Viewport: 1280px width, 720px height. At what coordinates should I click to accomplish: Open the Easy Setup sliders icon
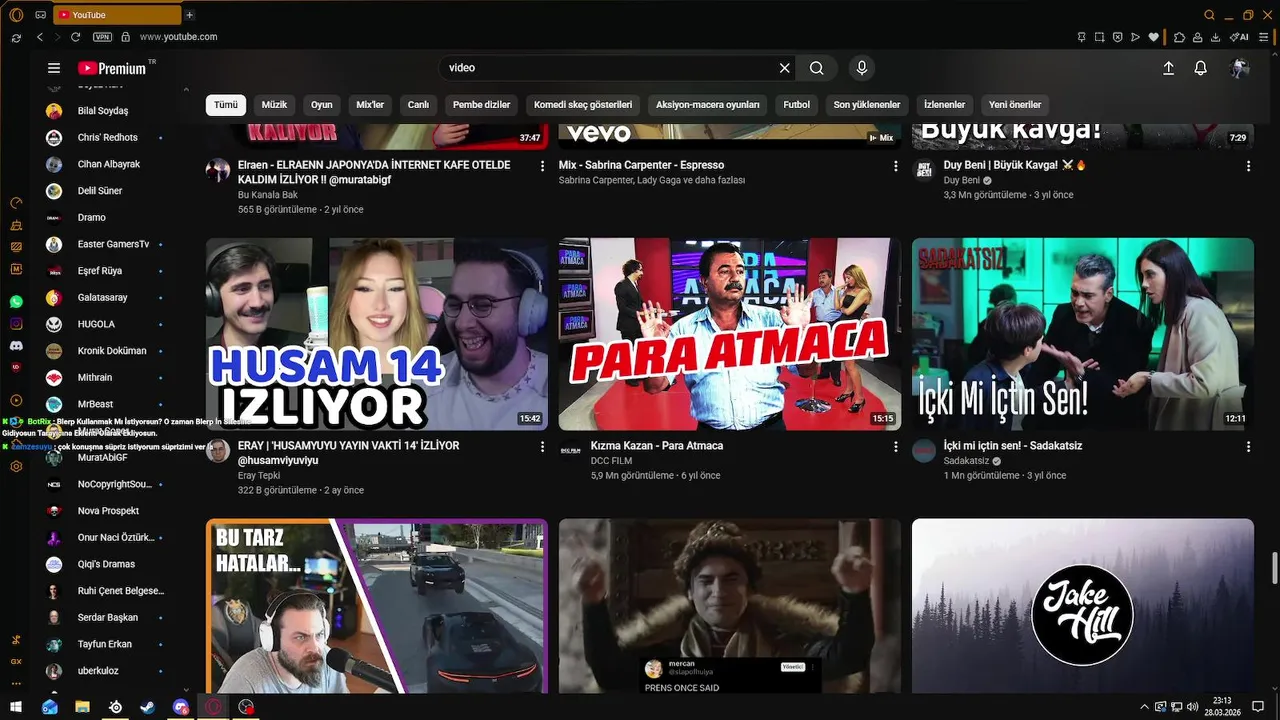coord(1265,37)
